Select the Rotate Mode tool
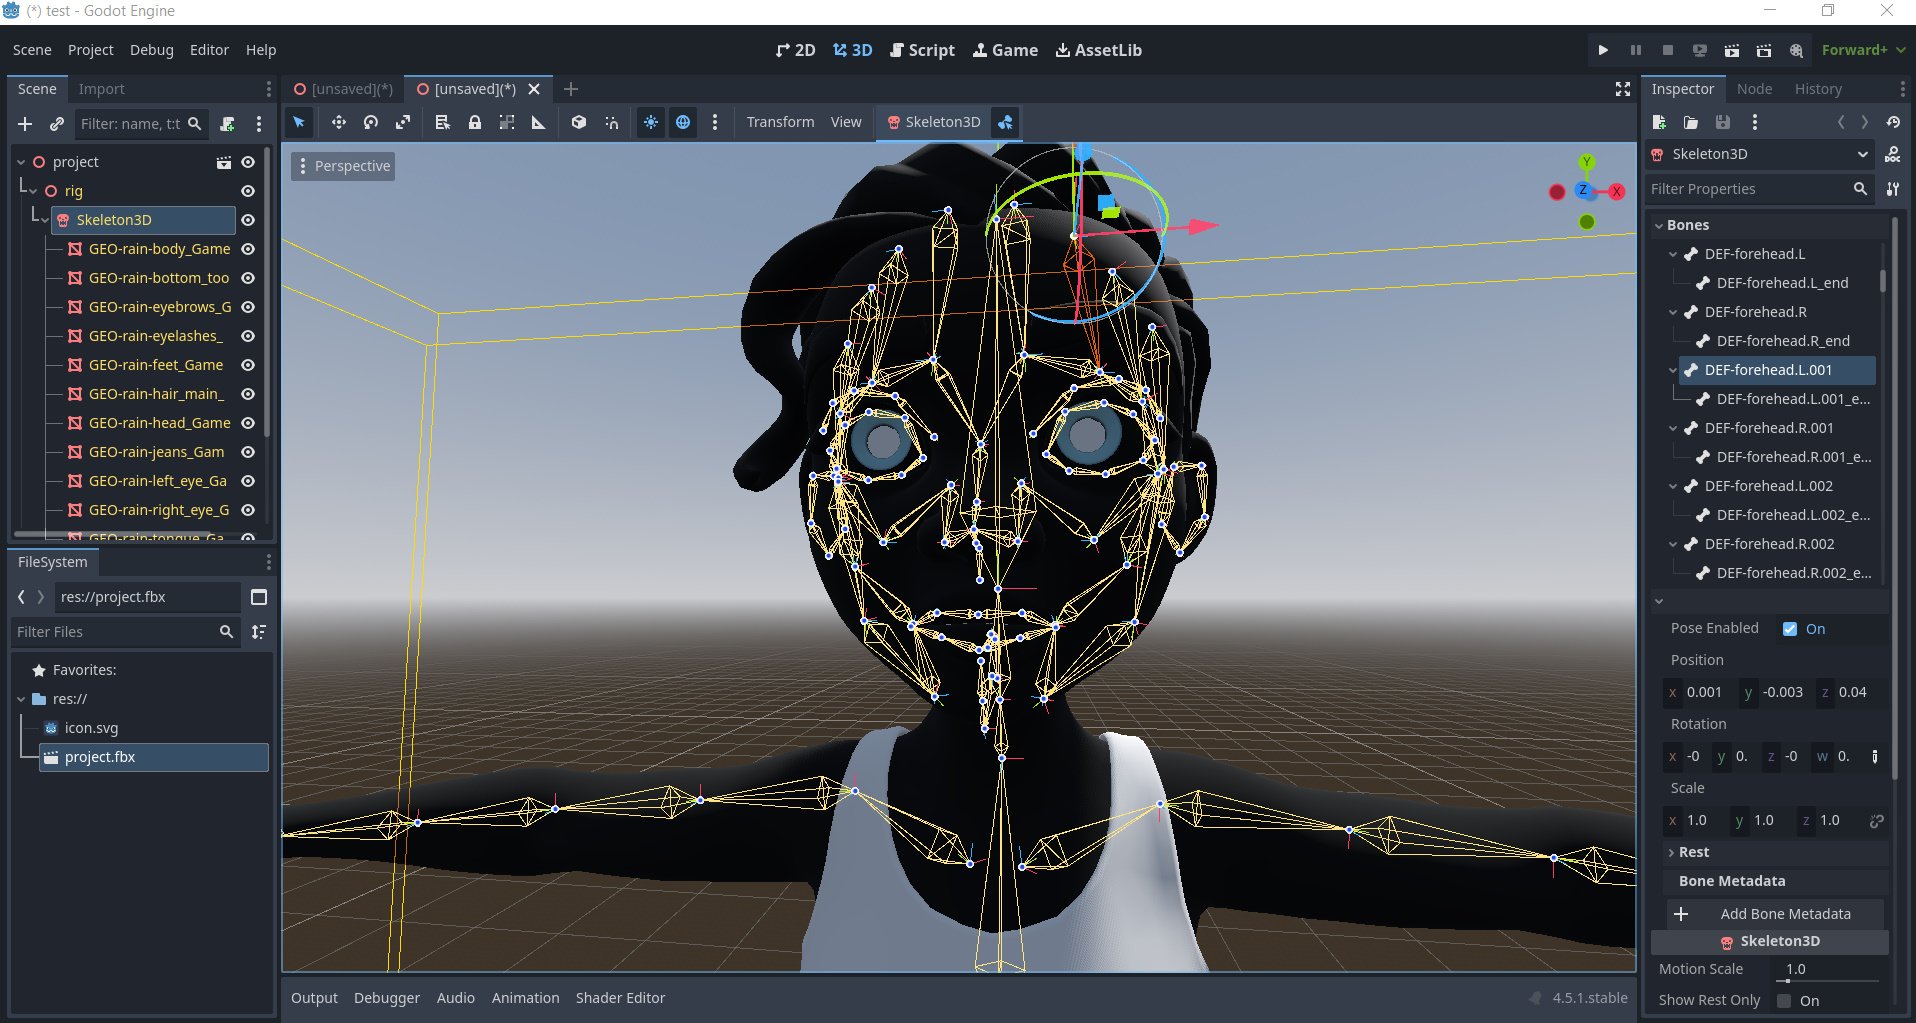 (371, 122)
